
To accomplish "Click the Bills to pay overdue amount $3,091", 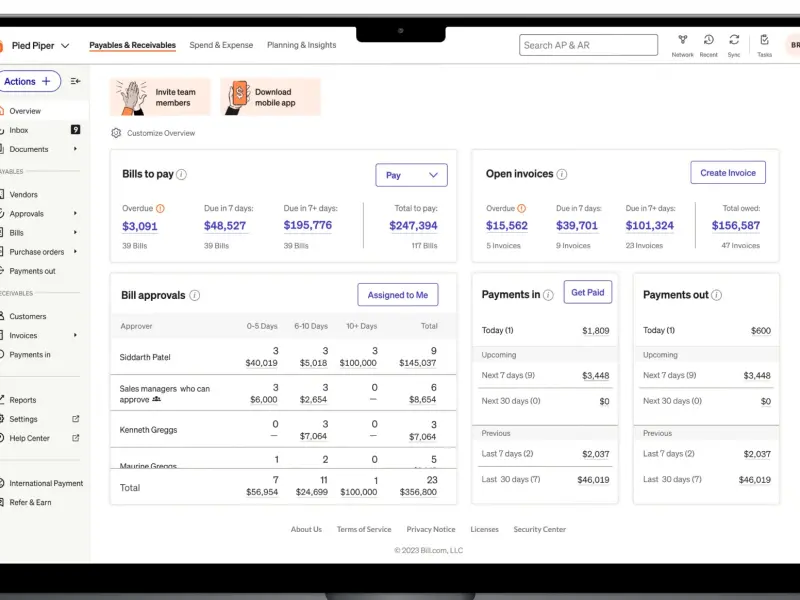I will click(140, 226).
